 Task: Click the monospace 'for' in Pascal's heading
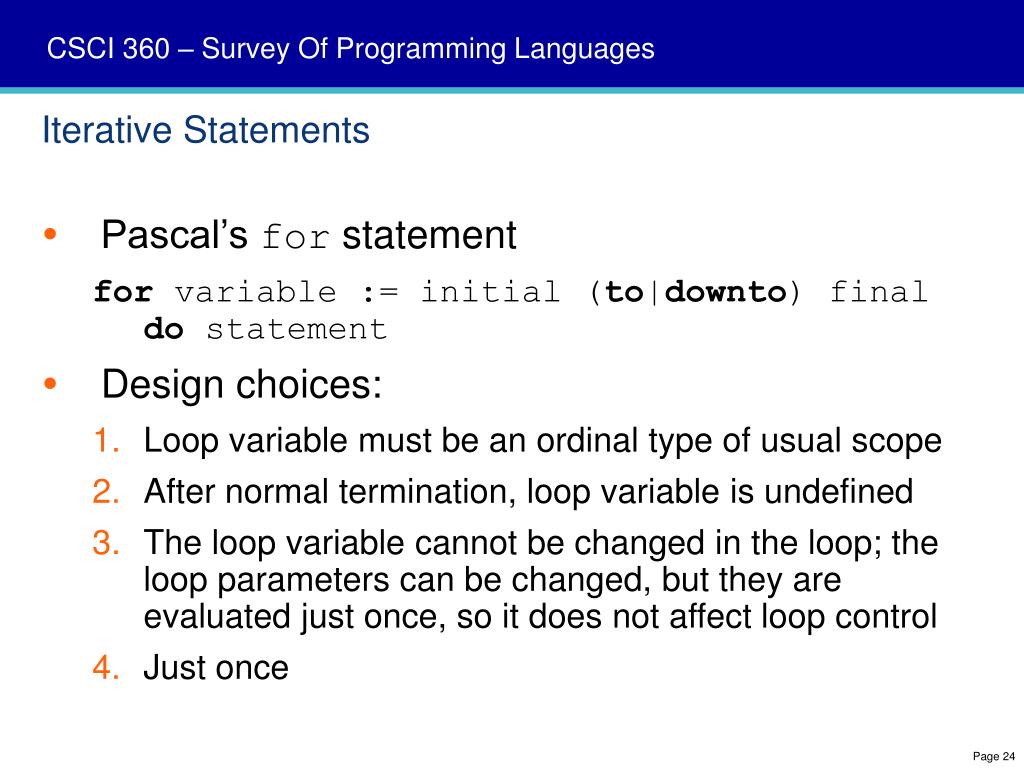click(x=295, y=237)
